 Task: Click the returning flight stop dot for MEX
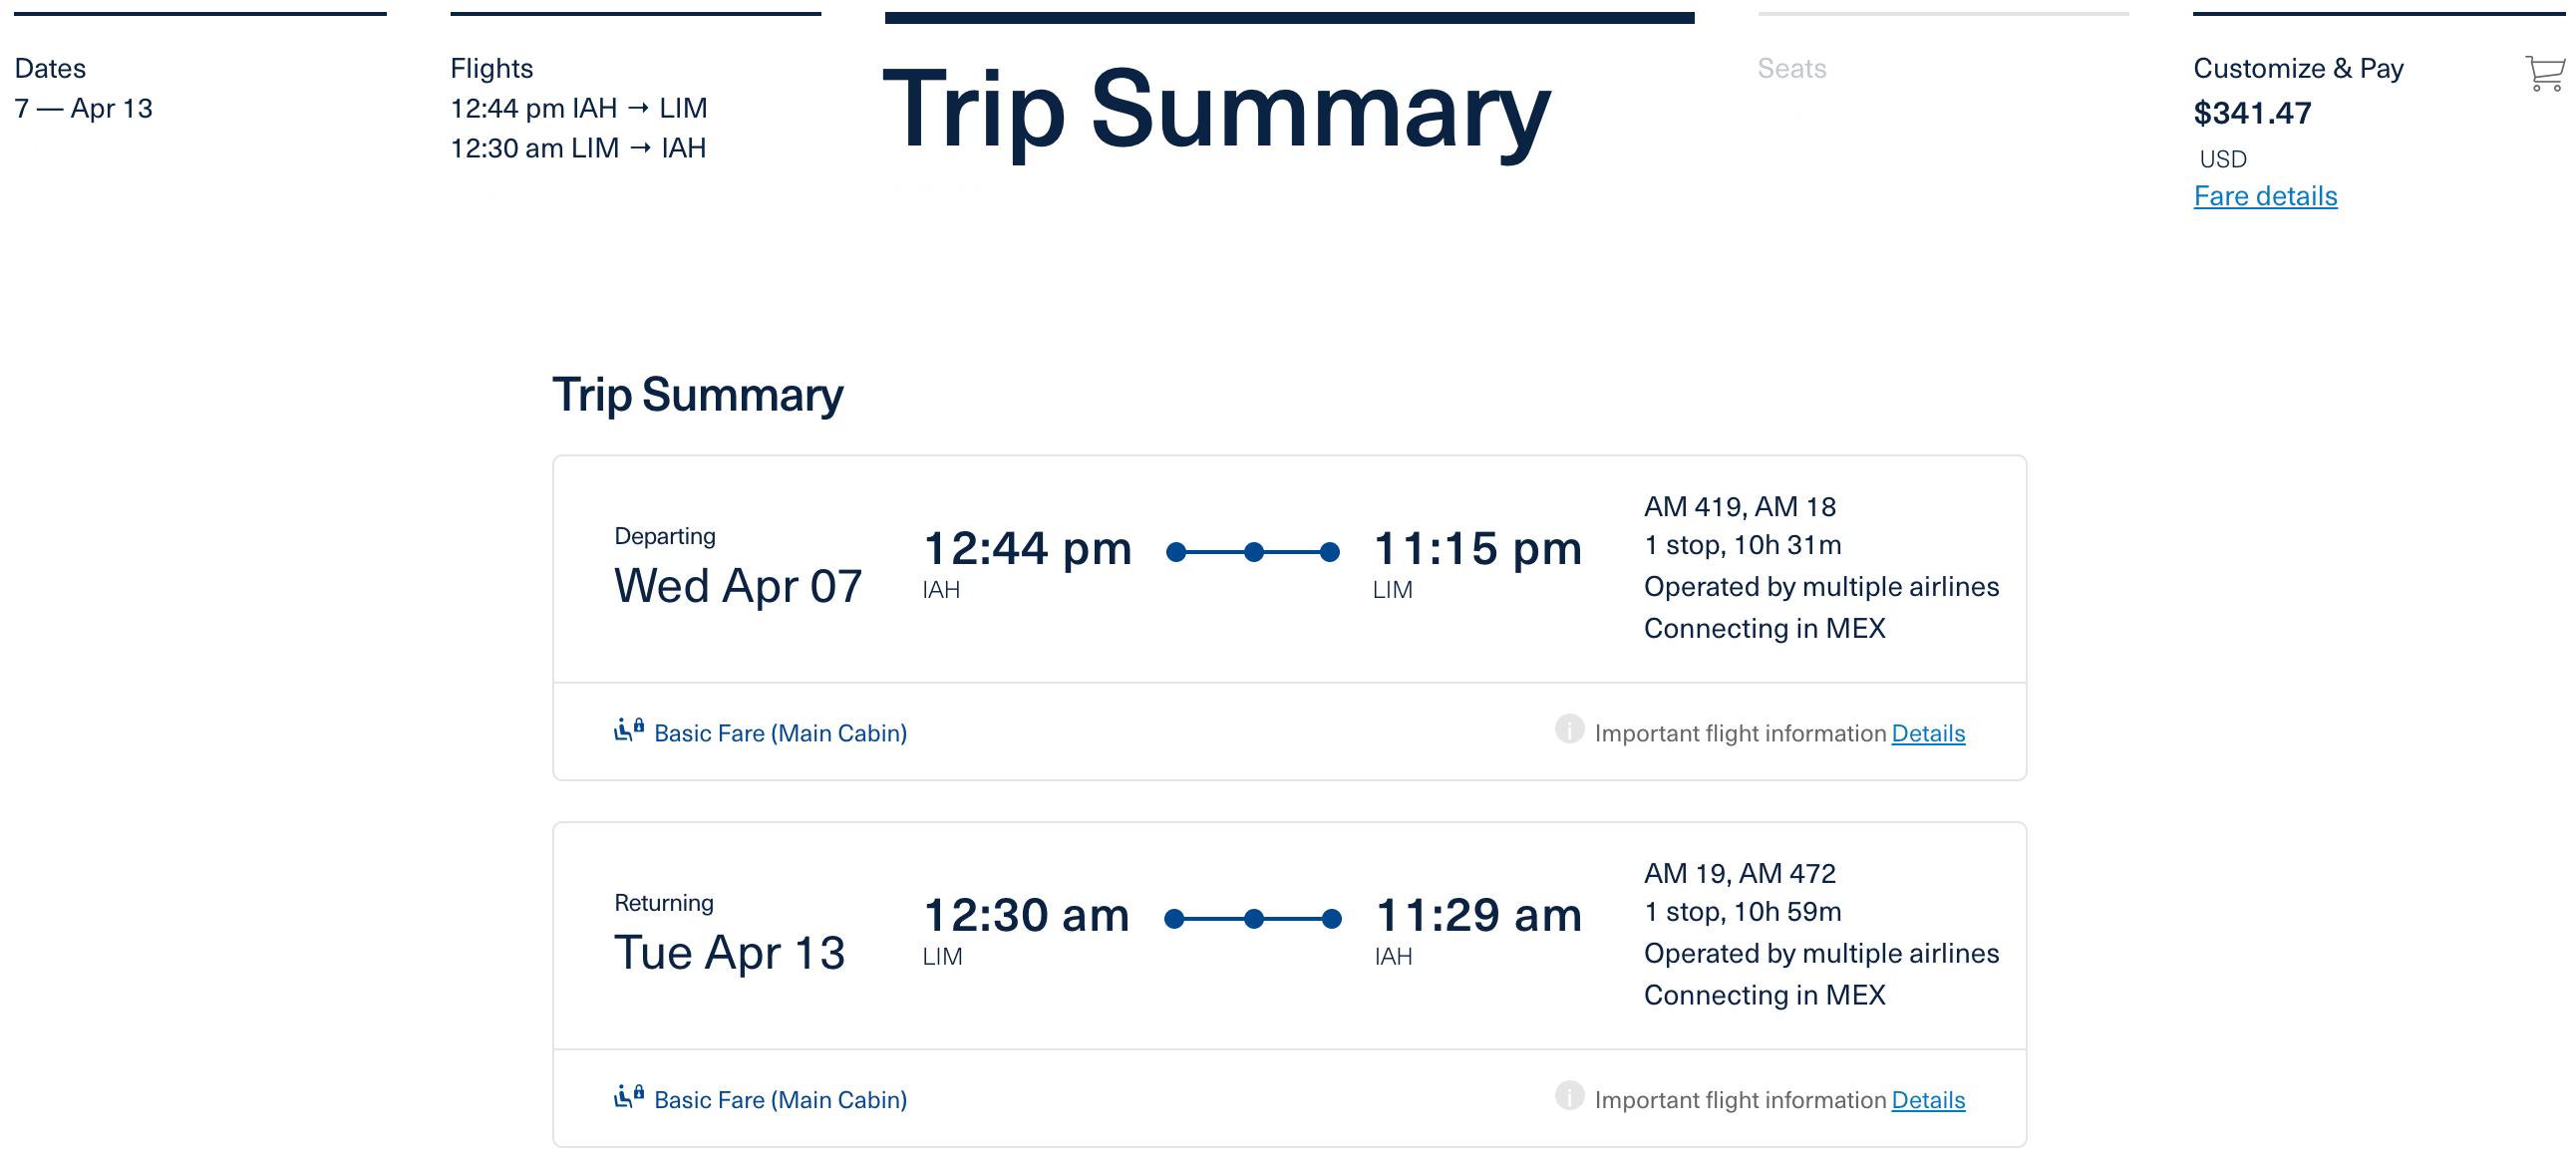click(x=1253, y=919)
